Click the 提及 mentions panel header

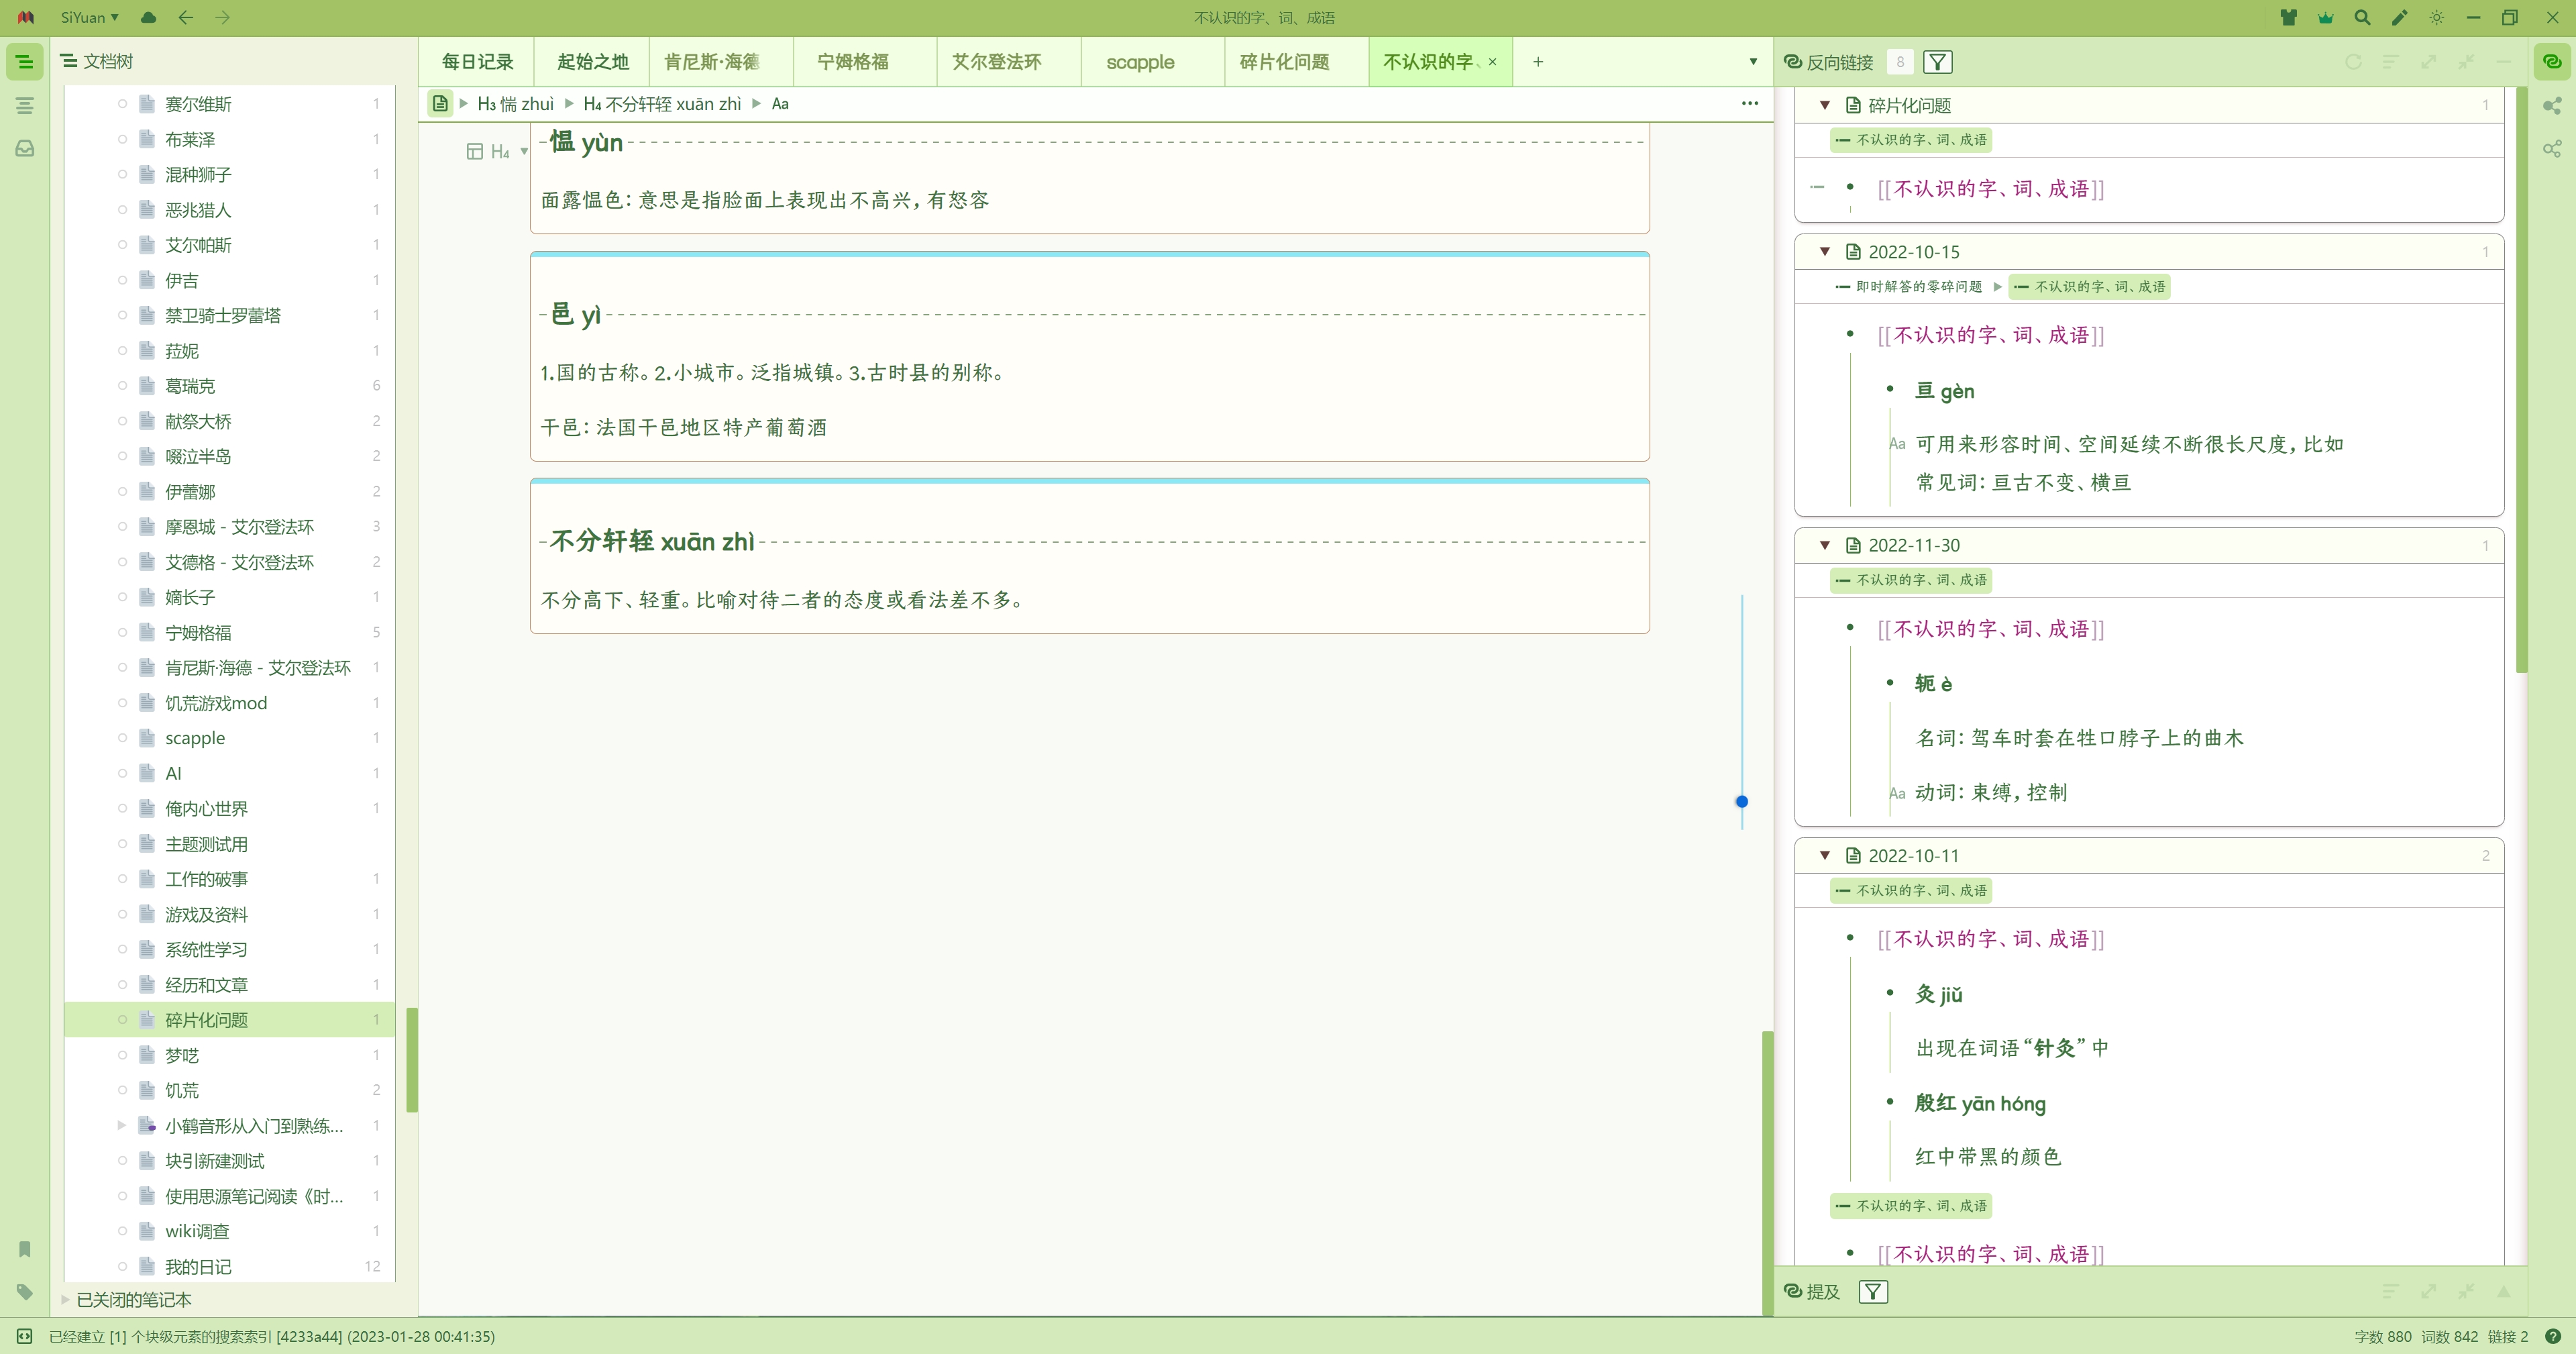1822,1291
